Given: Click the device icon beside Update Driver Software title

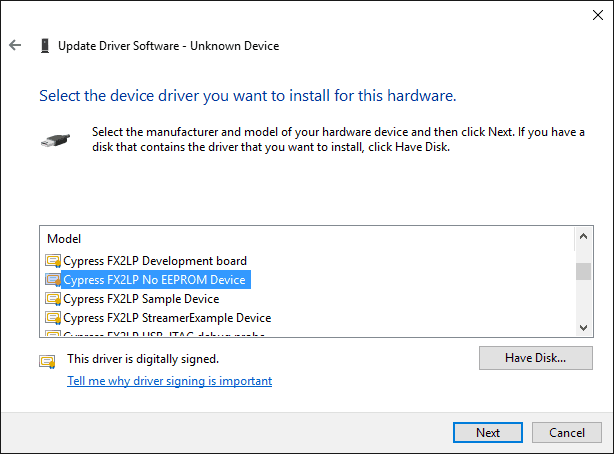Looking at the screenshot, I should pos(45,45).
